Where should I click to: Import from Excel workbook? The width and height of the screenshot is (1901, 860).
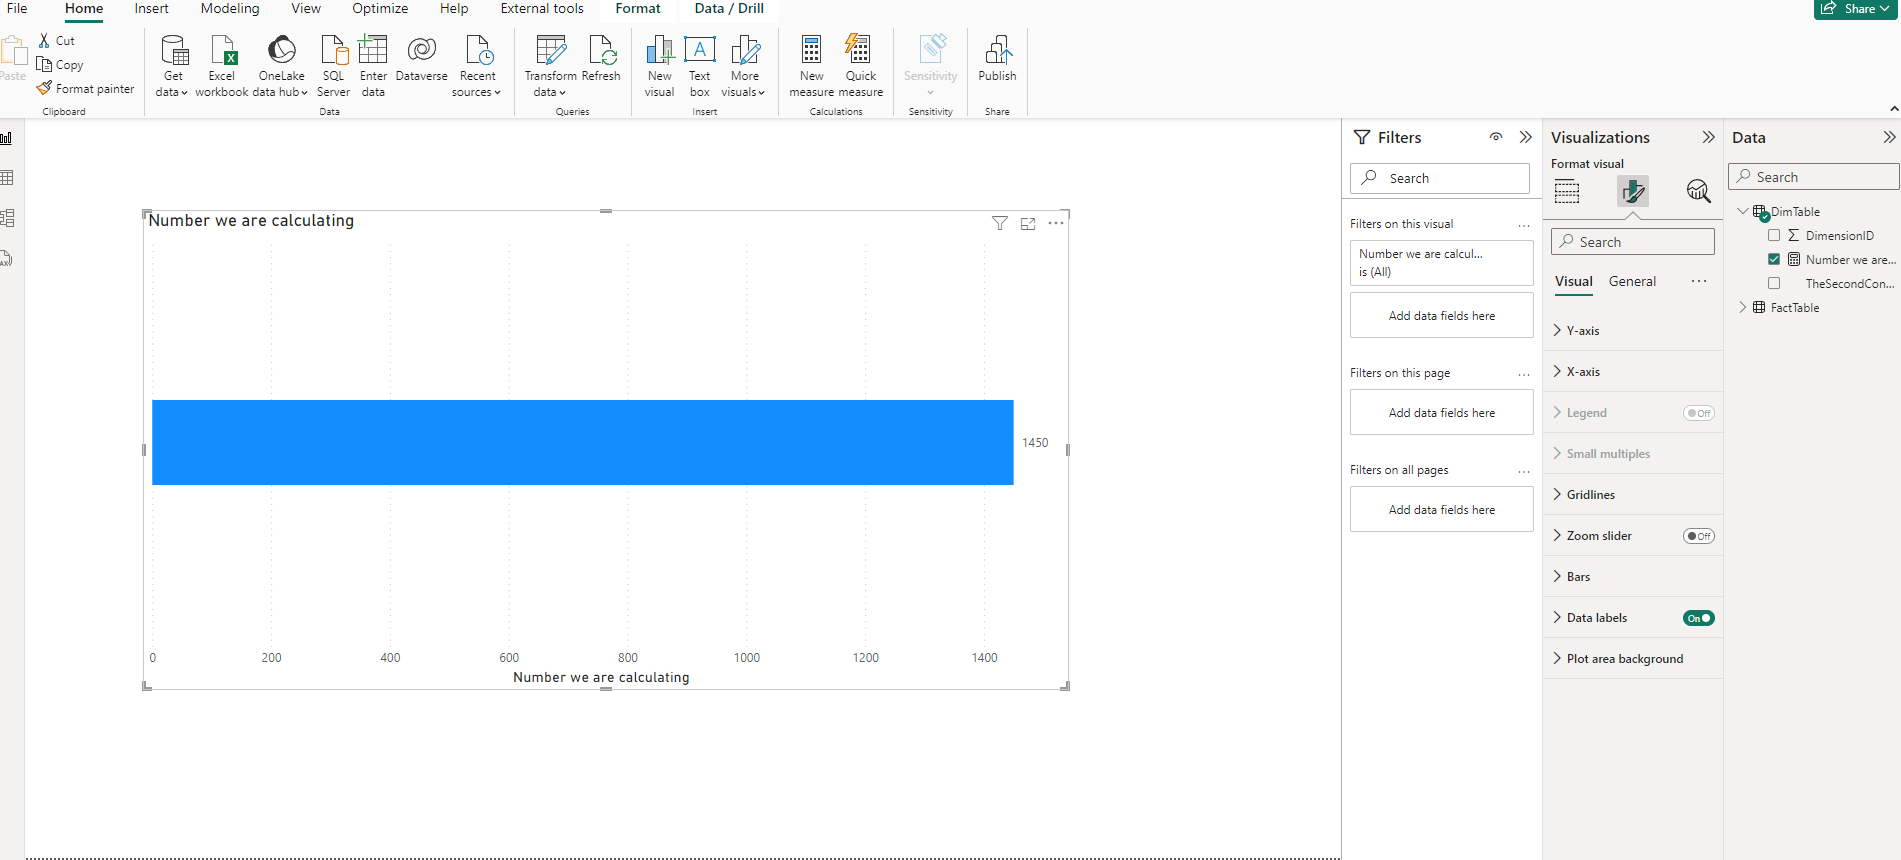tap(222, 66)
